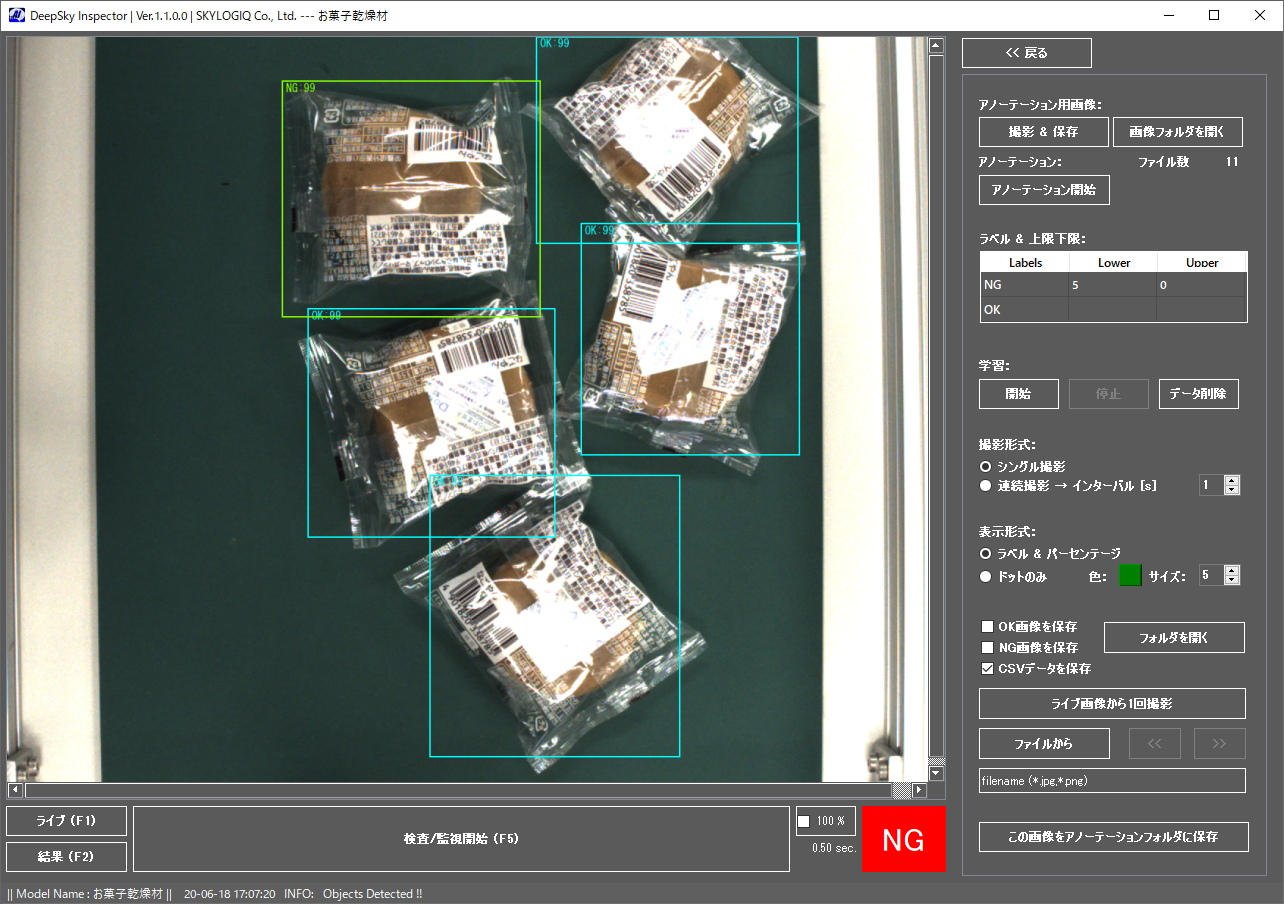Enable OK画像を保存 checkbox
Screen dimensions: 1284x904
(988, 627)
